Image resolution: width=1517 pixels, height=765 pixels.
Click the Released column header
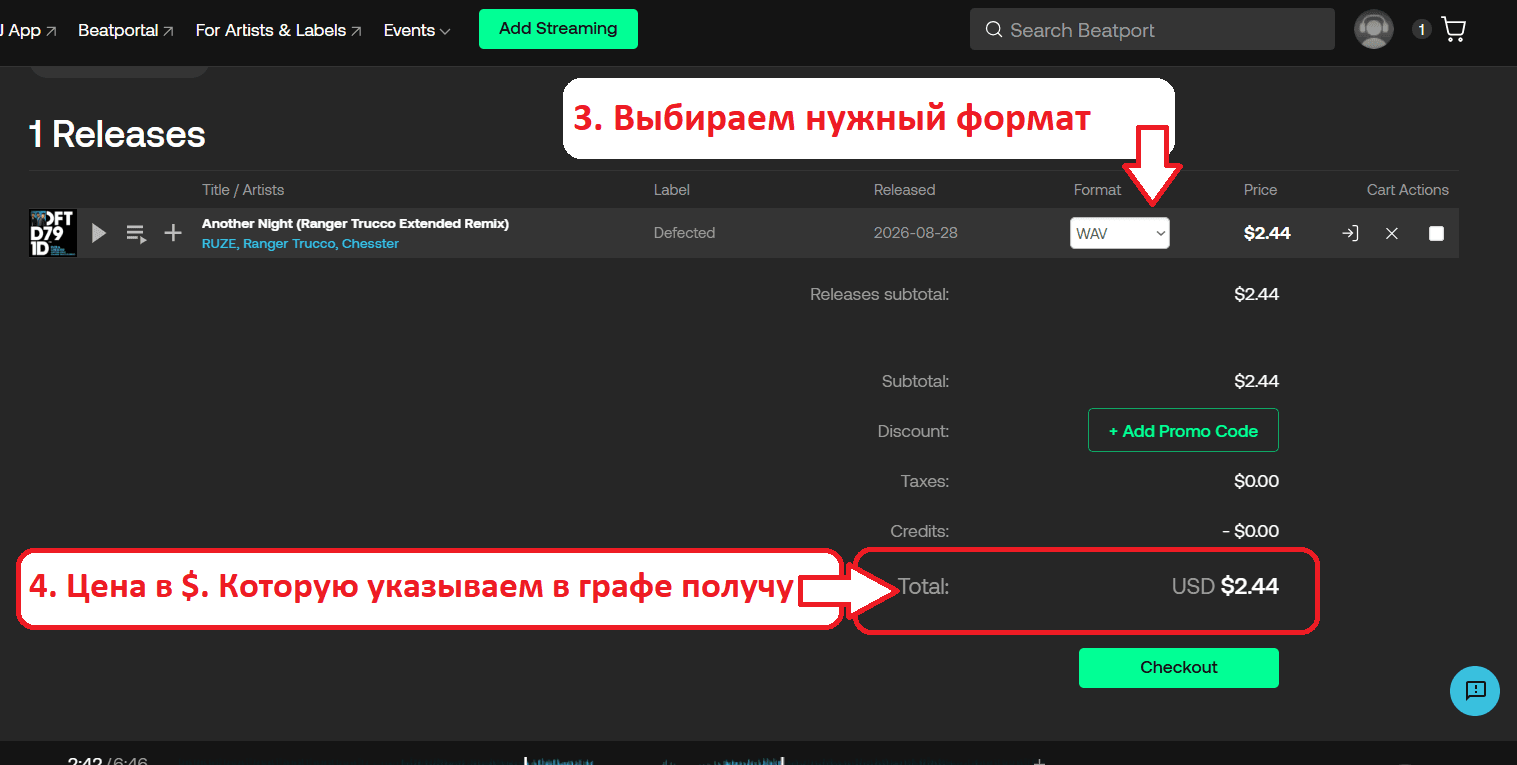(904, 190)
